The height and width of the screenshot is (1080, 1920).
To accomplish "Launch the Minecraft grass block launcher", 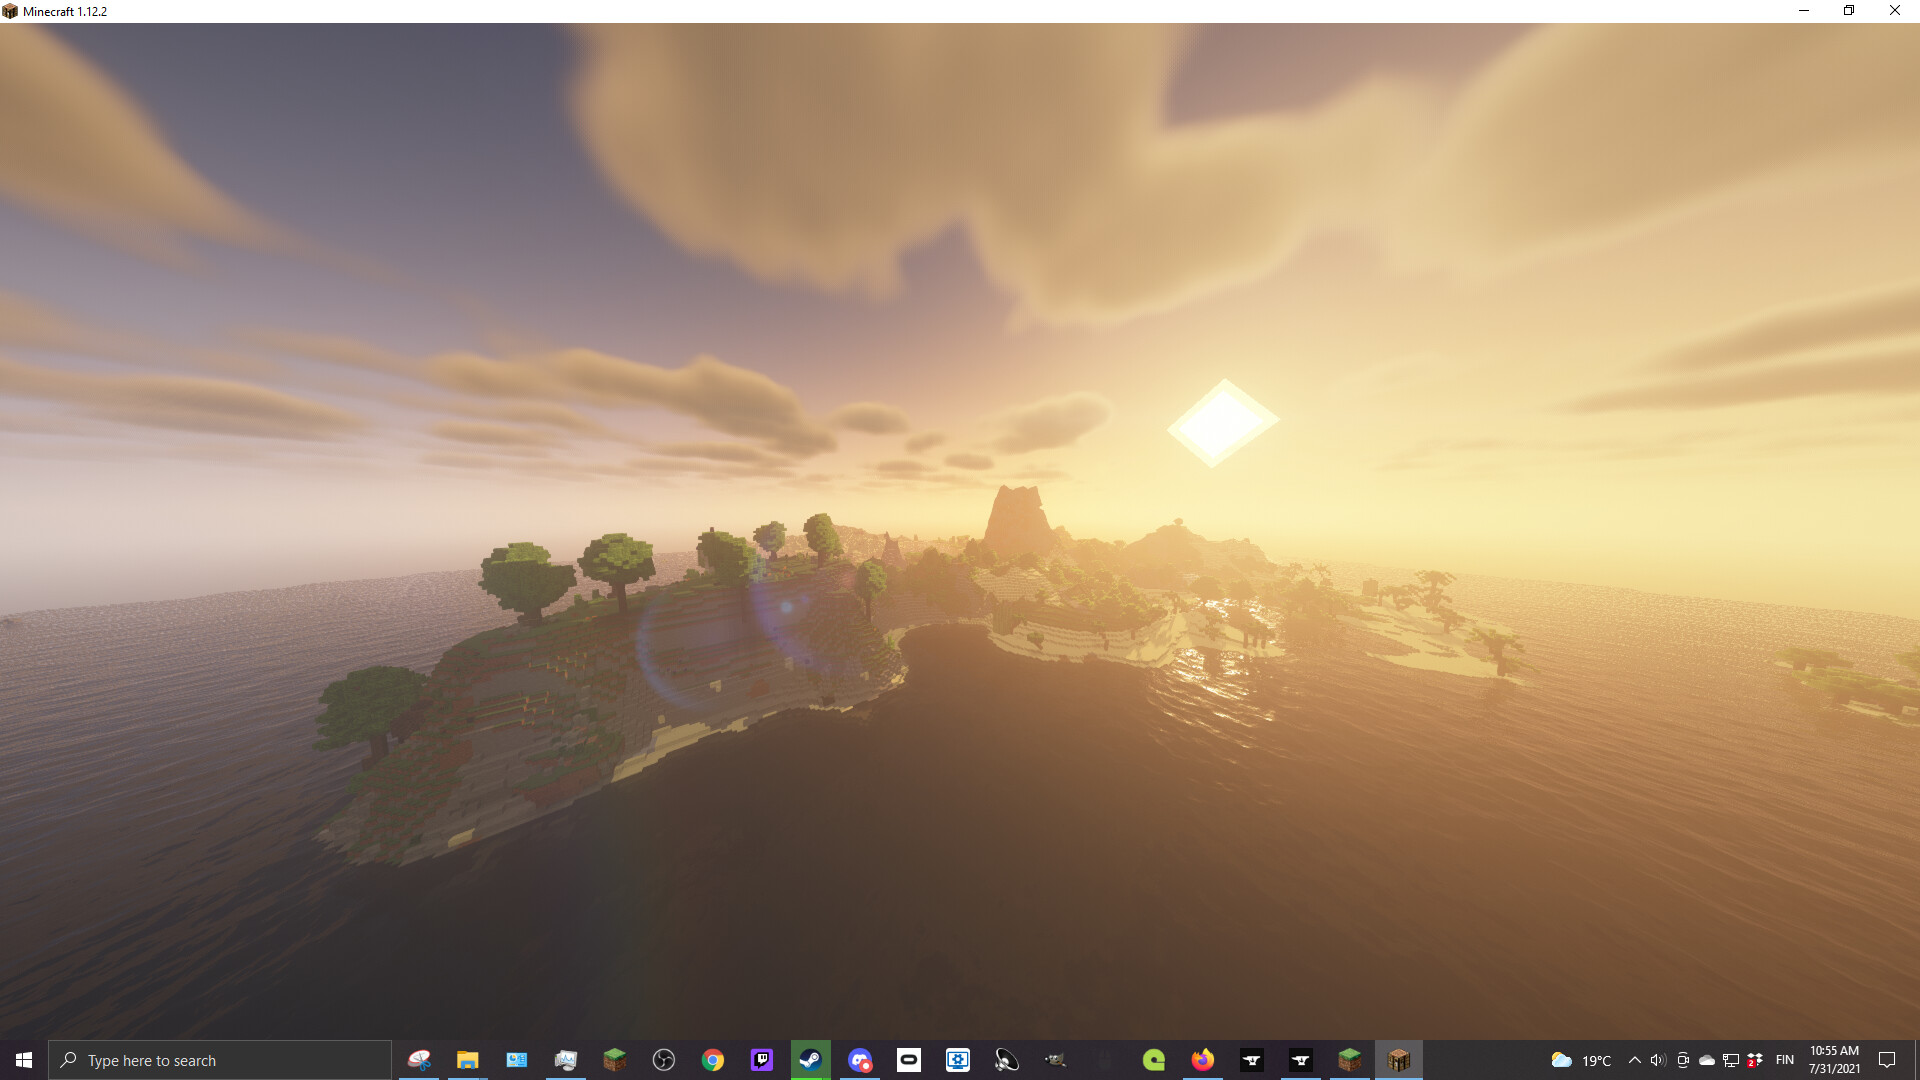I will click(x=1350, y=1060).
